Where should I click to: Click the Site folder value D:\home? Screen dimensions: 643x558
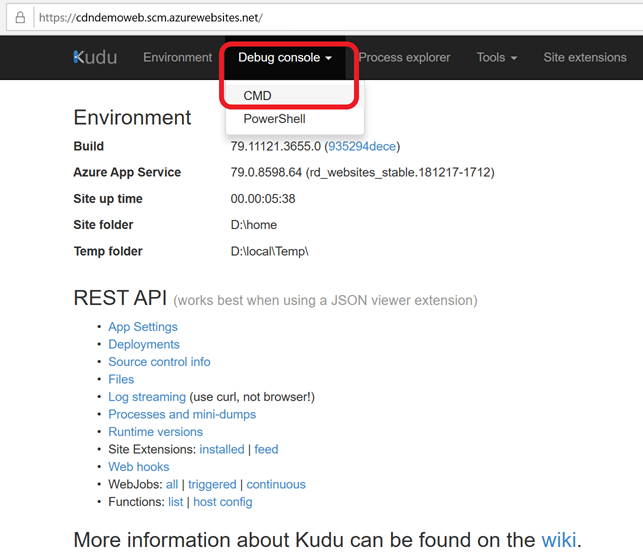(x=254, y=225)
